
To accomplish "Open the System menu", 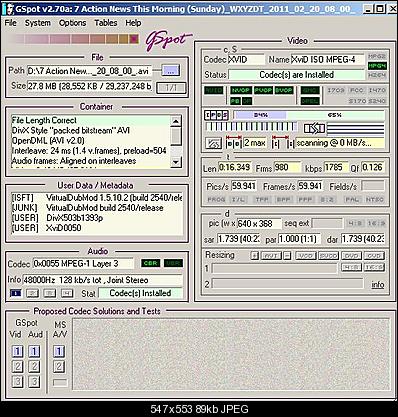I will click(x=38, y=23).
